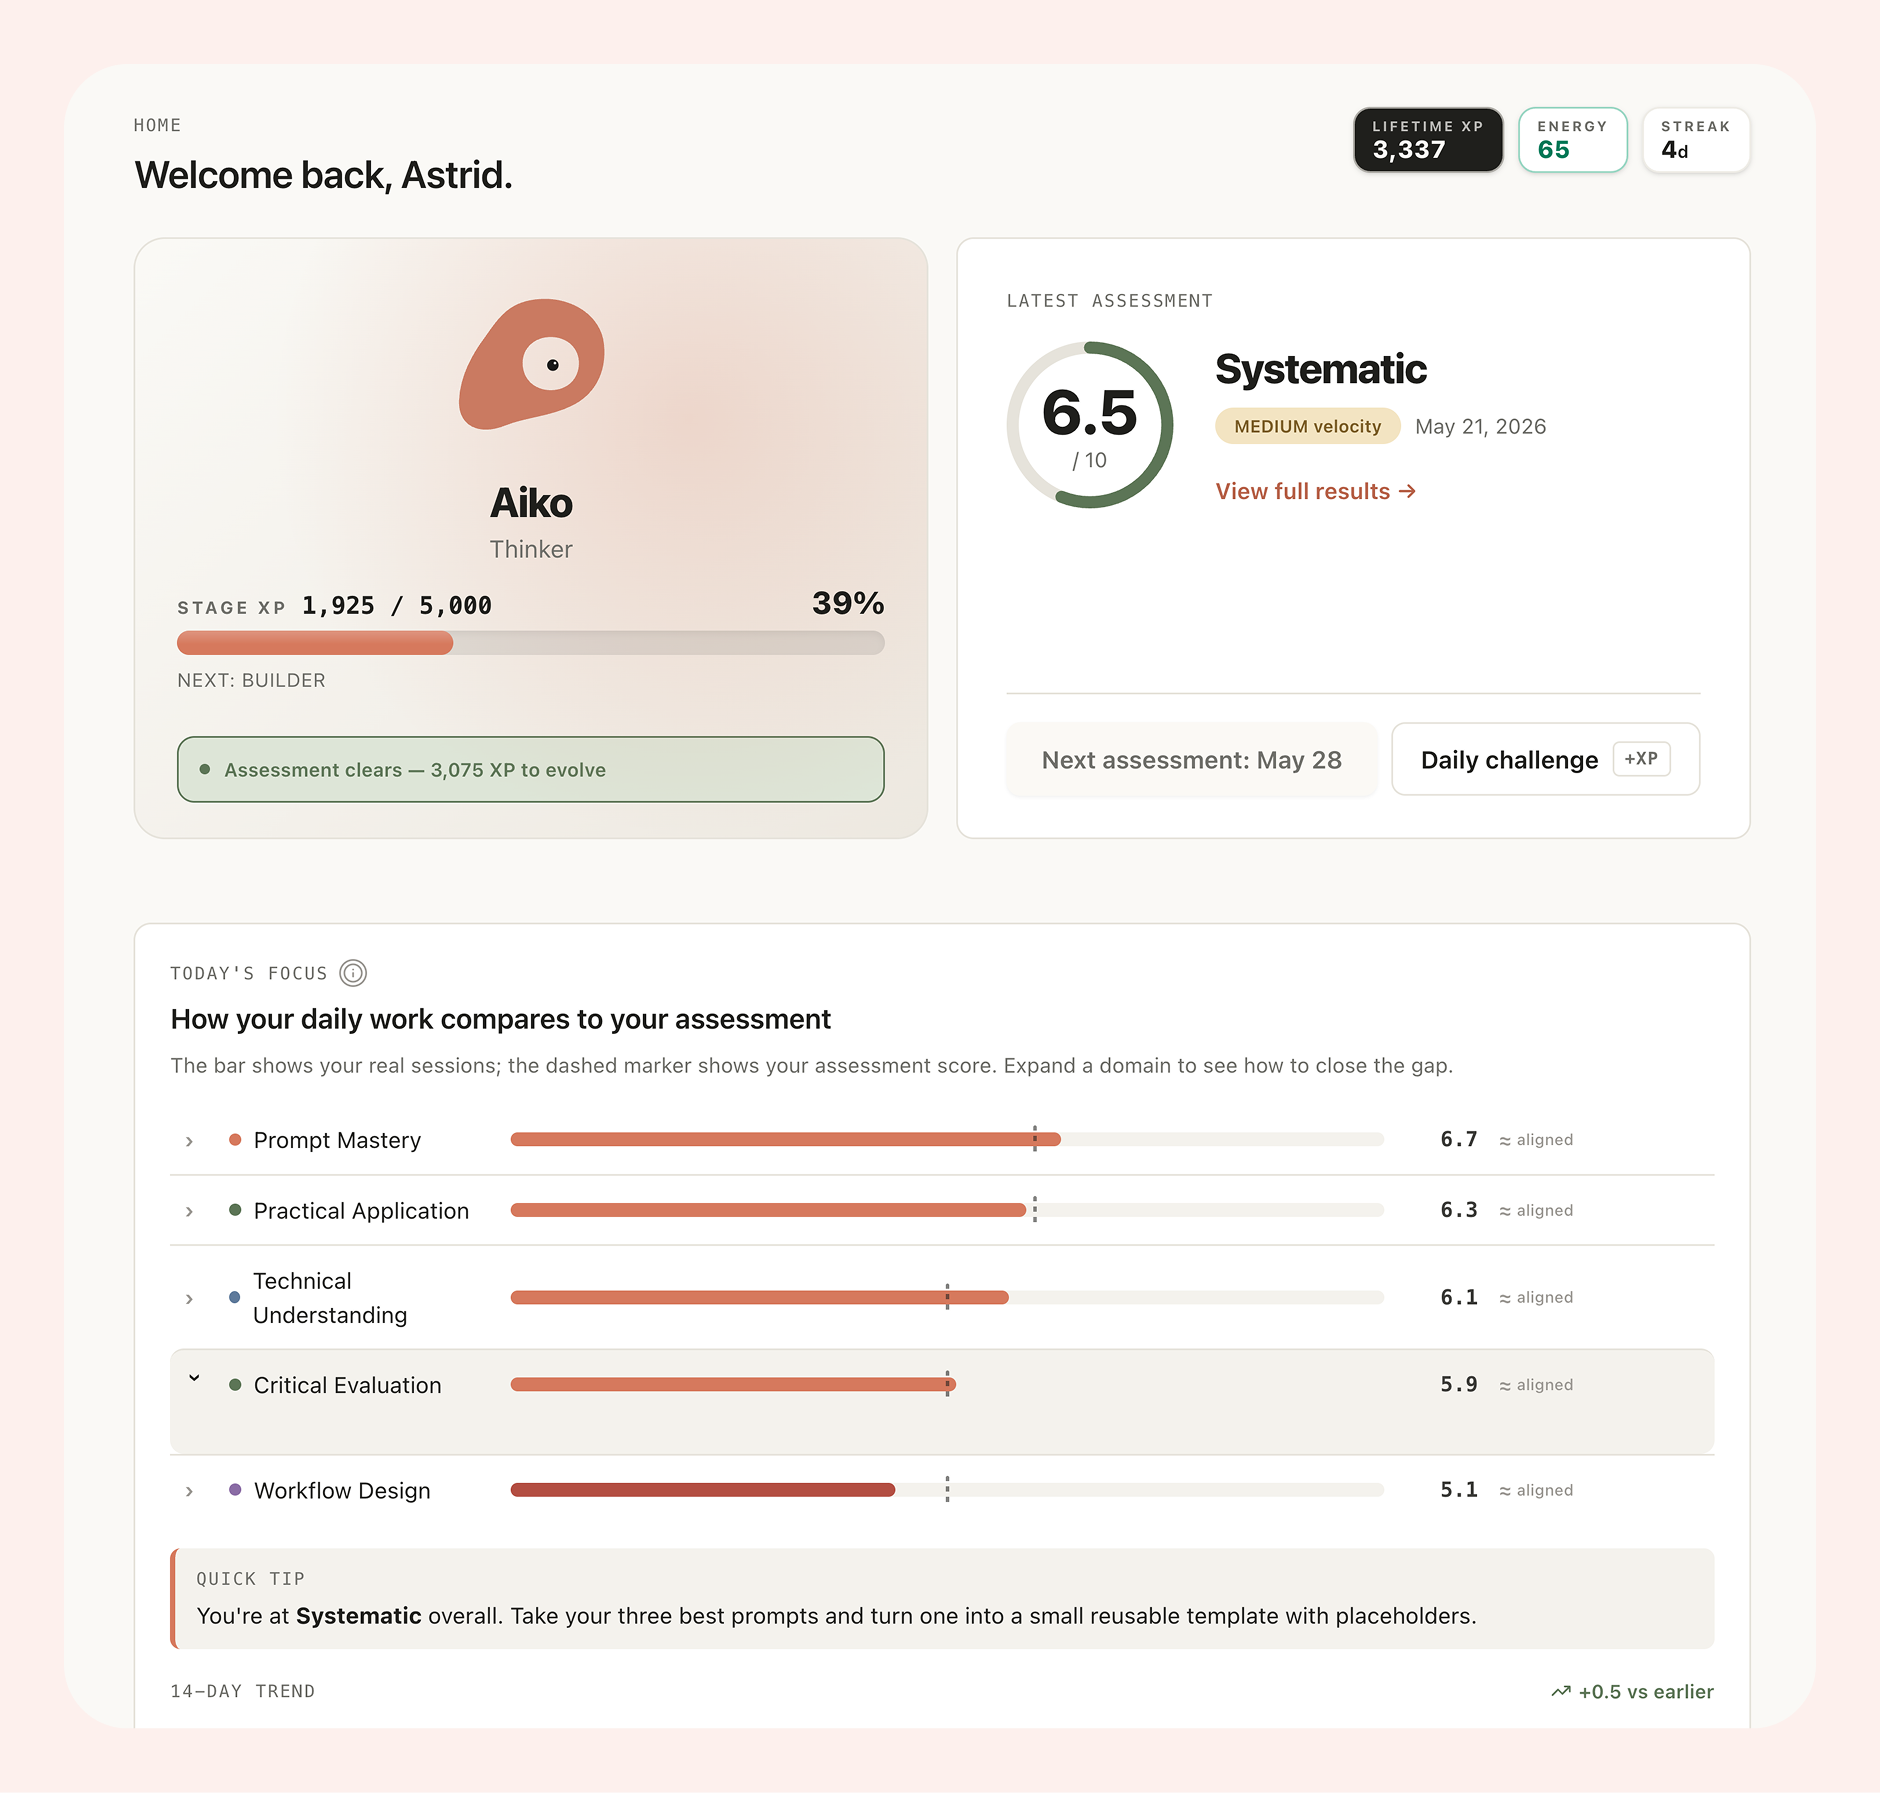Click the aligned status next to 6.3

click(x=1536, y=1210)
